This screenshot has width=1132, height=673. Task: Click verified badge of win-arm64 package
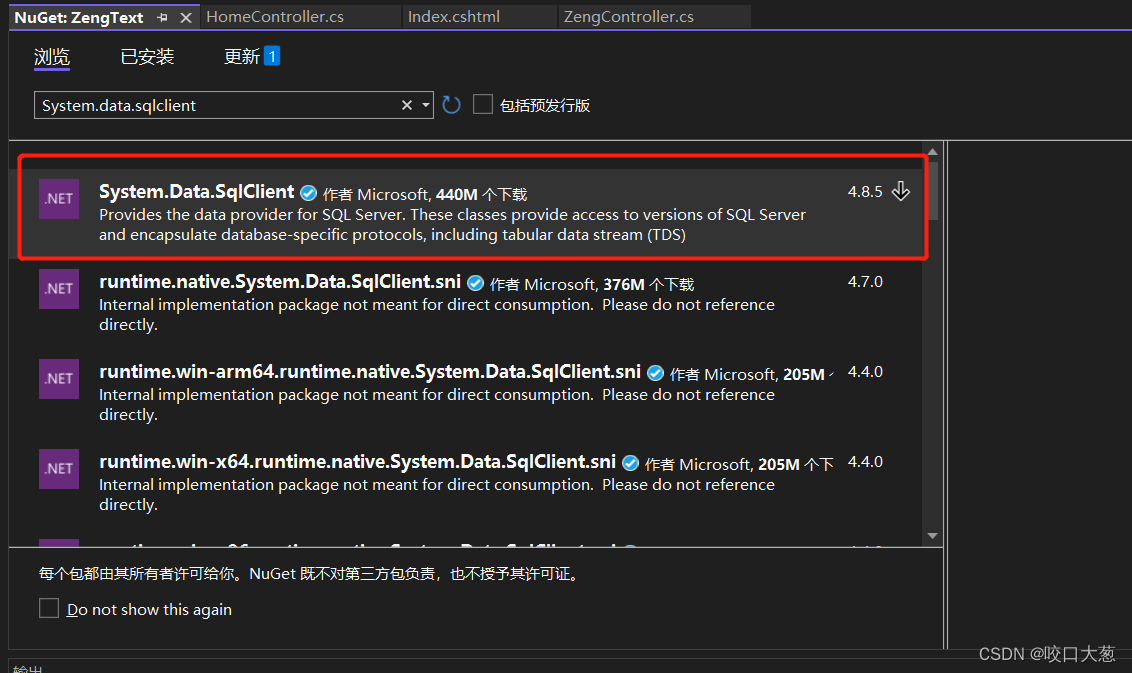656,373
